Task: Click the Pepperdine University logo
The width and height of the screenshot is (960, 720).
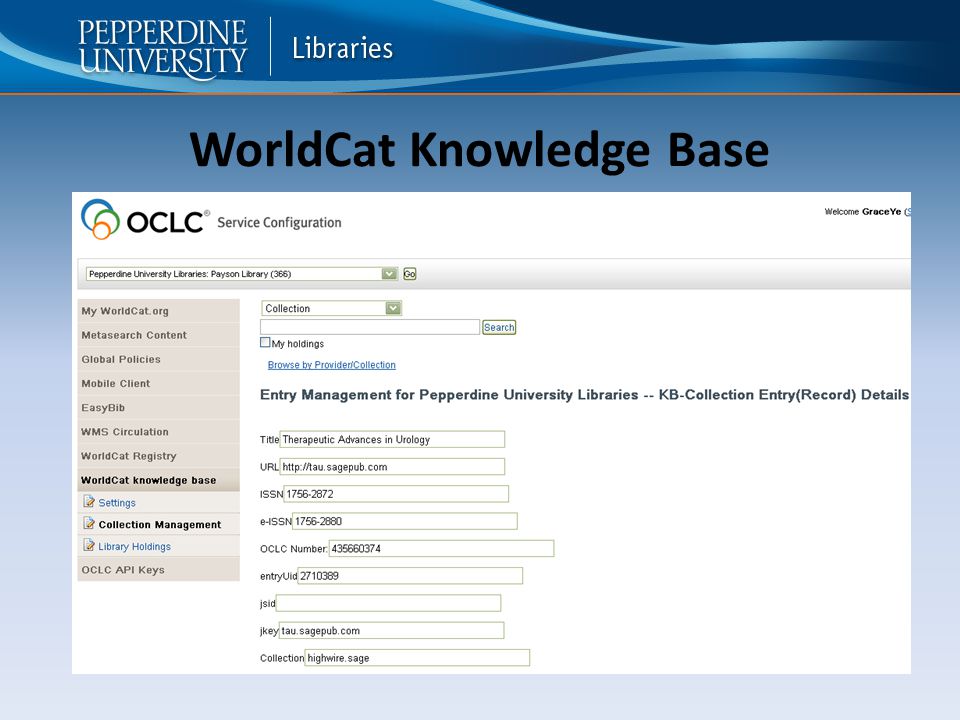Action: coord(162,48)
